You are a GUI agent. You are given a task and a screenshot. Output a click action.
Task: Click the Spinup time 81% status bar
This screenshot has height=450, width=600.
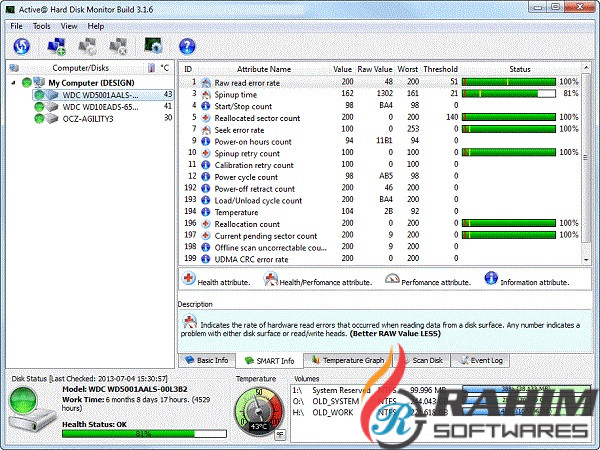point(509,93)
